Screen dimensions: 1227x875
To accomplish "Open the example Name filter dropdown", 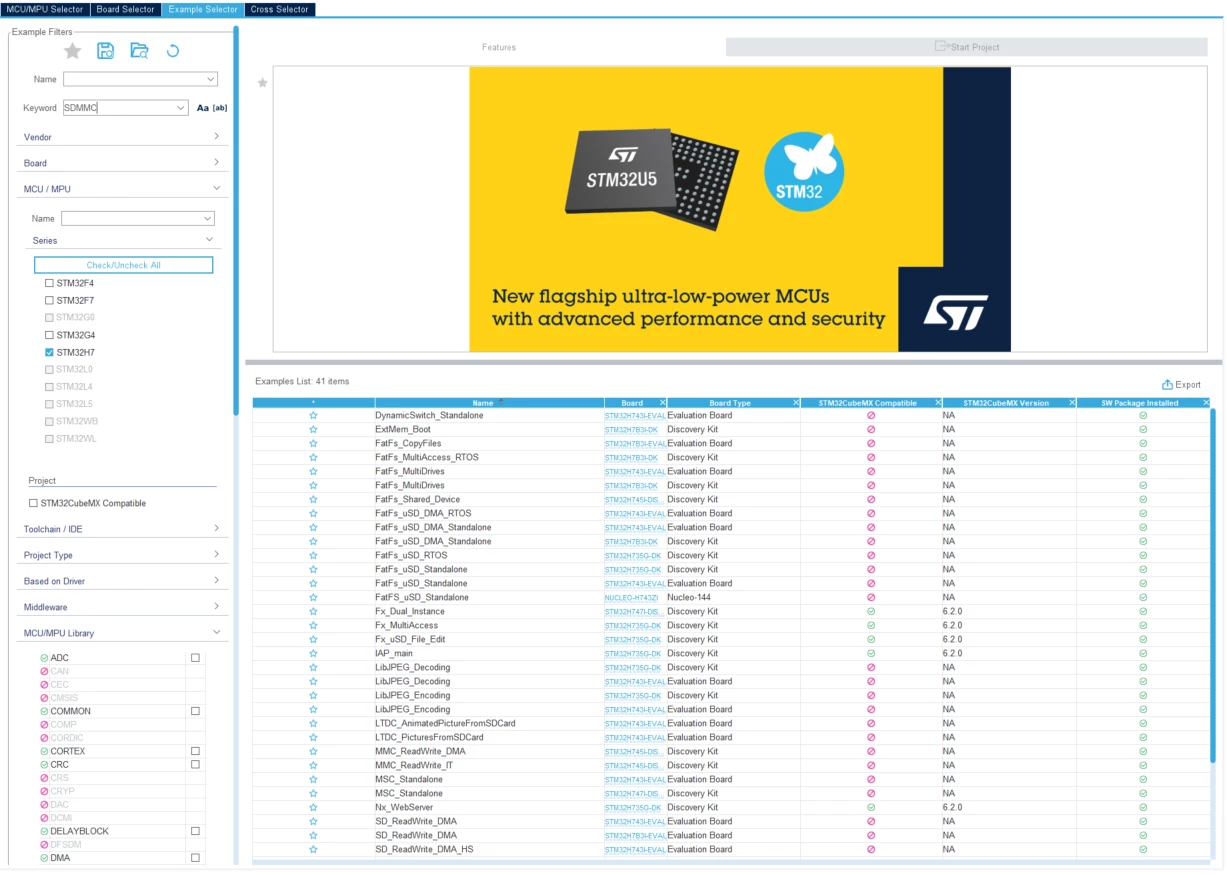I will click(x=211, y=79).
